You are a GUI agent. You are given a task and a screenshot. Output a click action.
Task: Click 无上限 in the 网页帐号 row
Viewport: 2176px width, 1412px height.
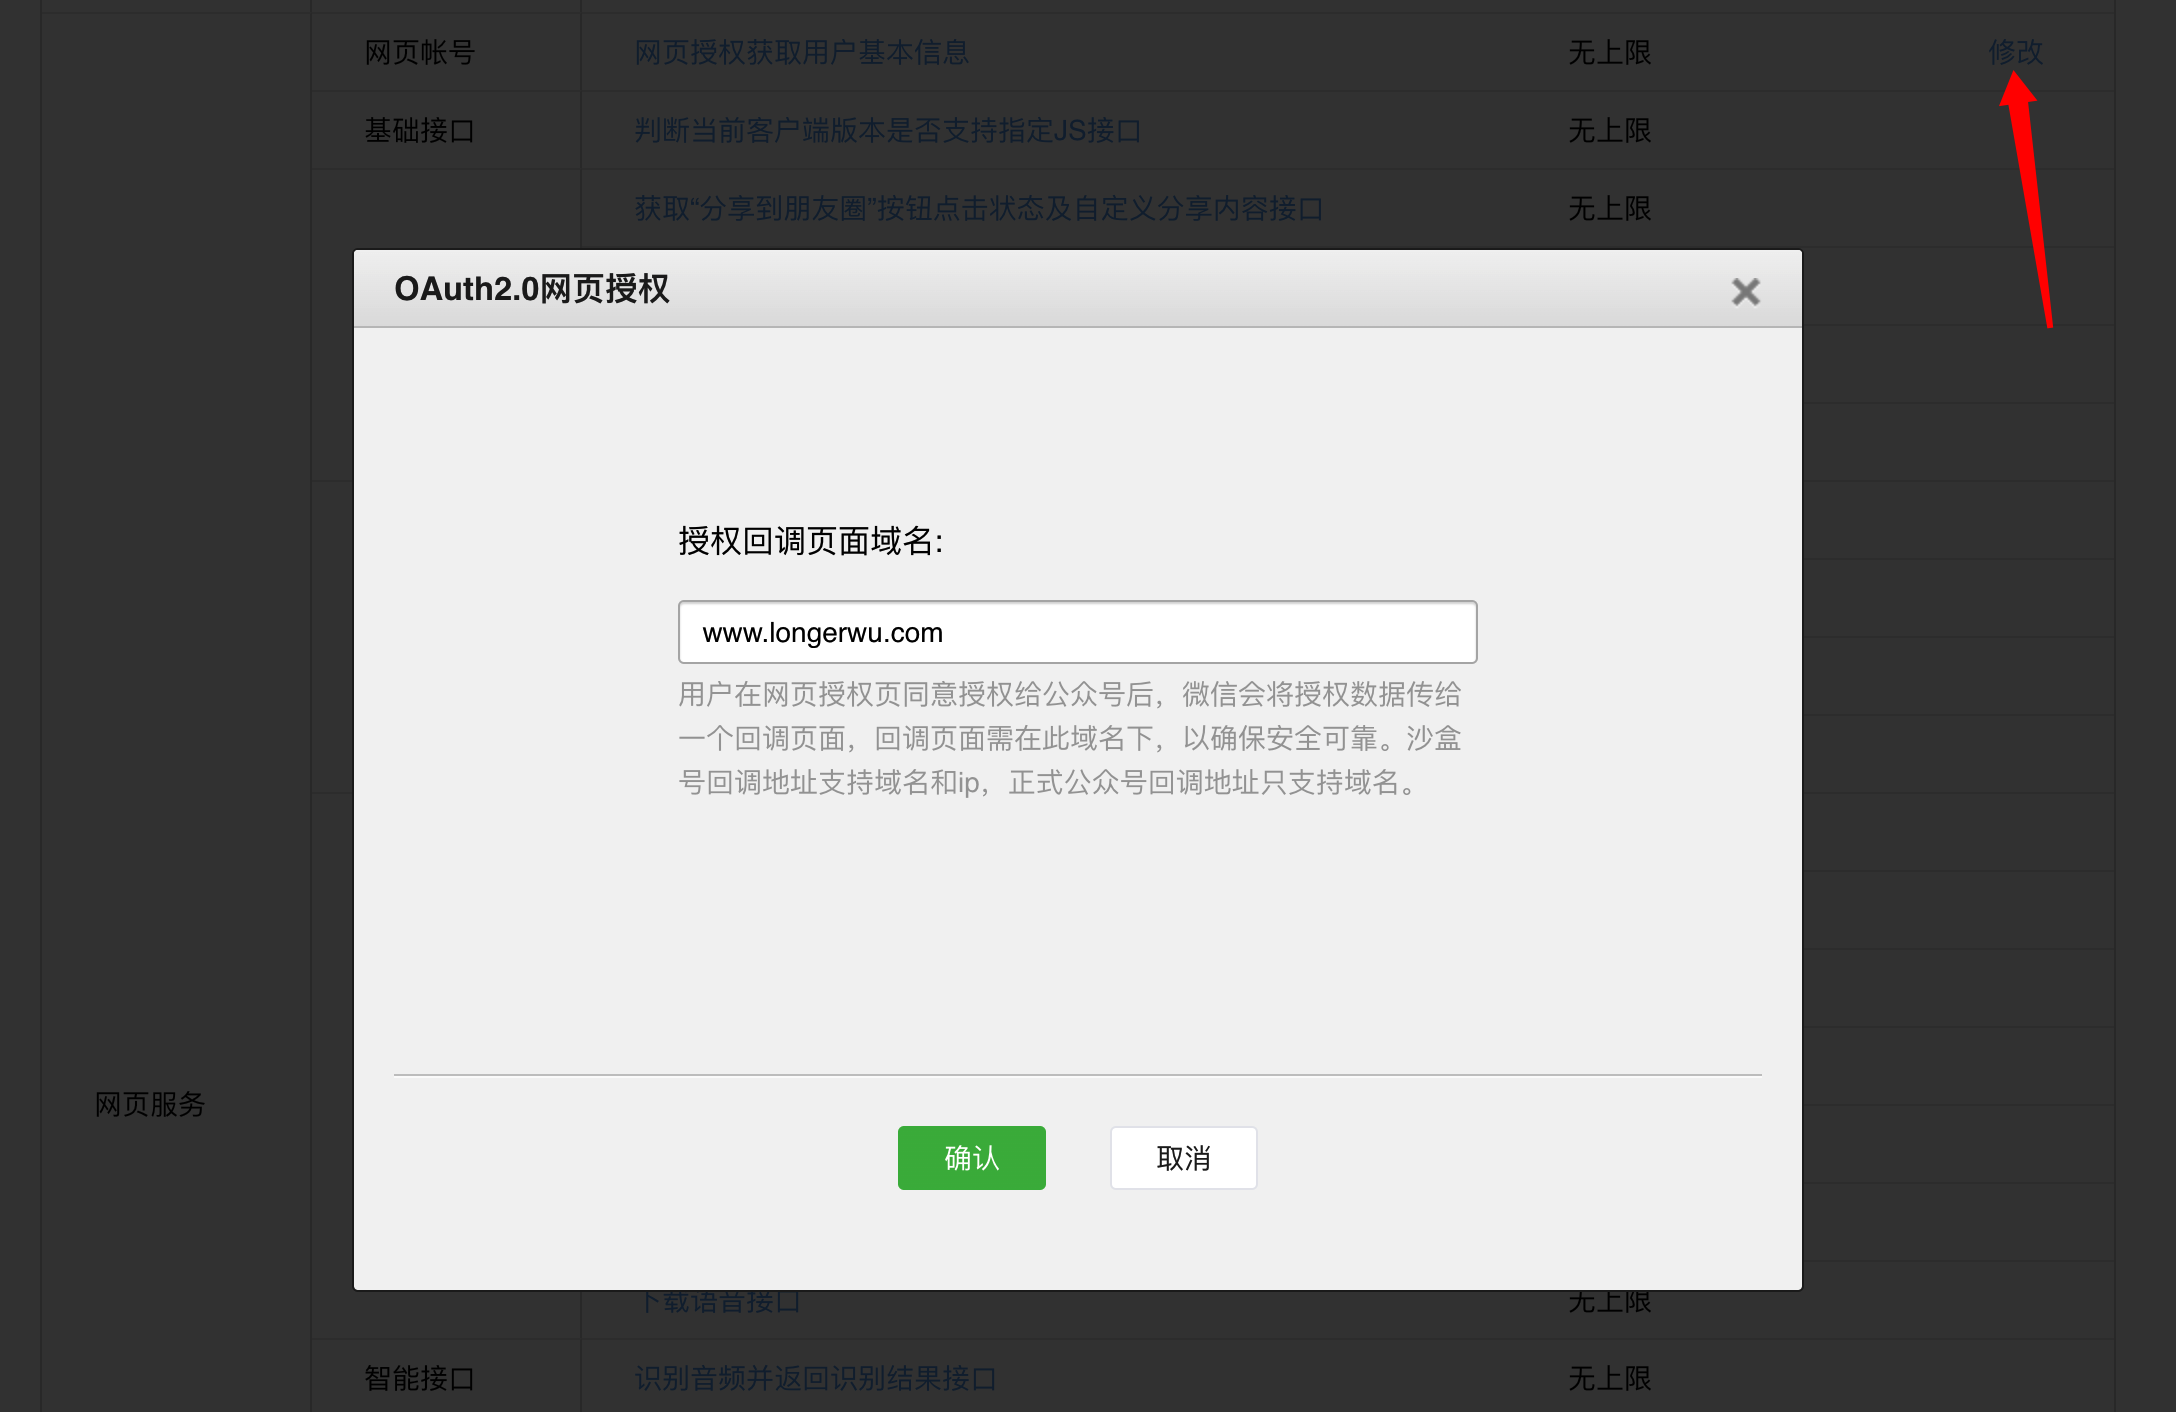click(1609, 52)
